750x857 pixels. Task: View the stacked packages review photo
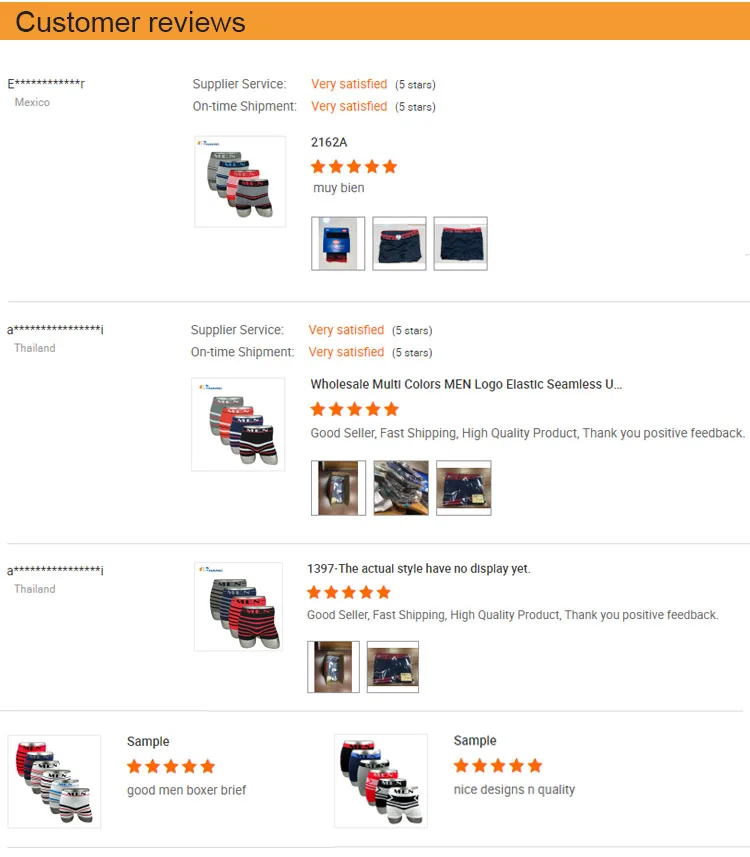pyautogui.click(x=401, y=488)
